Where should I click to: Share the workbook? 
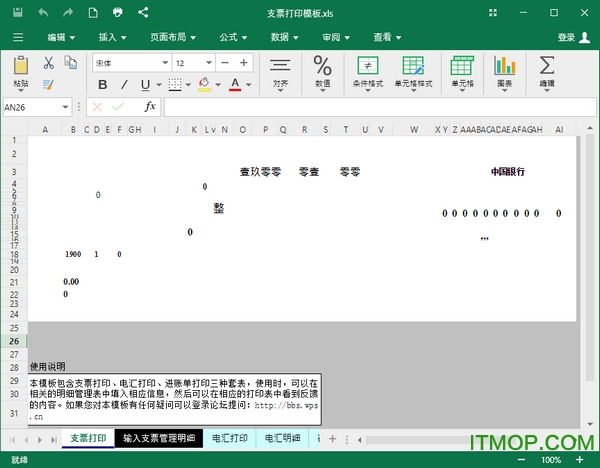click(143, 13)
